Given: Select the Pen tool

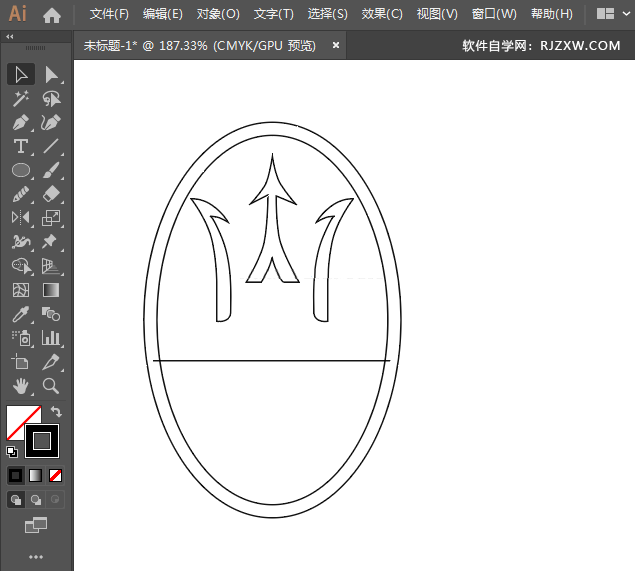Looking at the screenshot, I should pyautogui.click(x=20, y=123).
